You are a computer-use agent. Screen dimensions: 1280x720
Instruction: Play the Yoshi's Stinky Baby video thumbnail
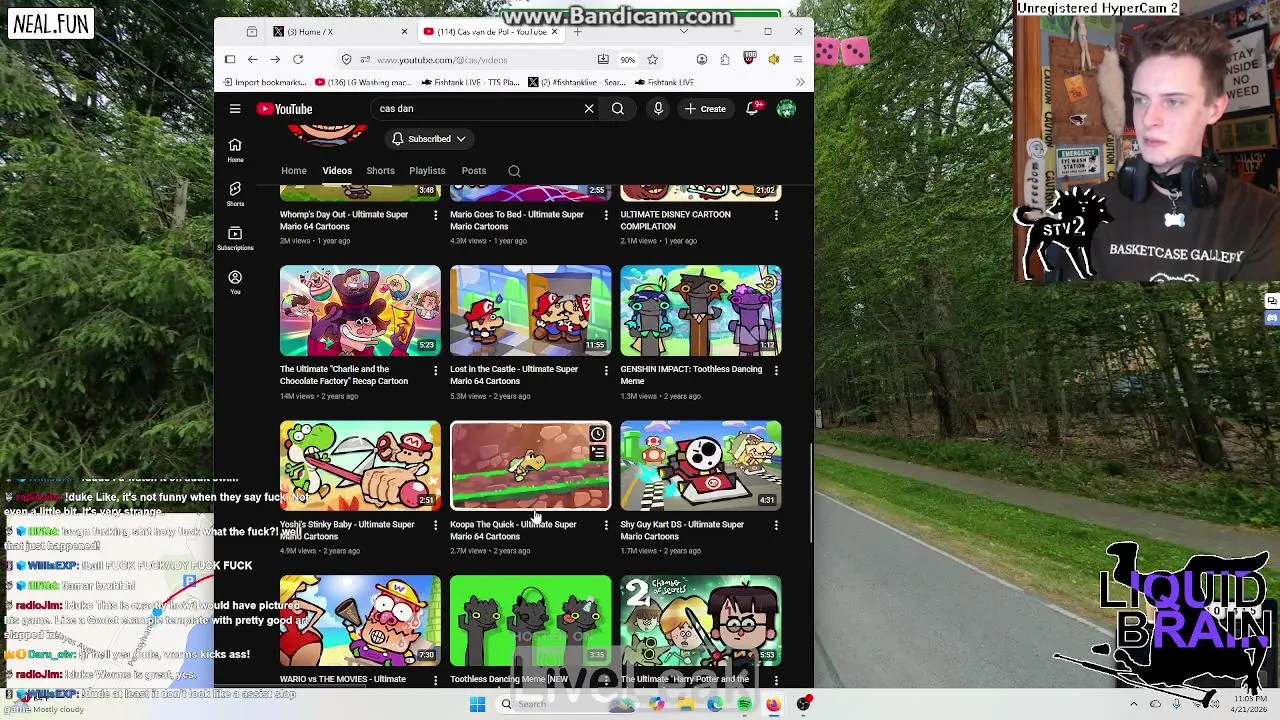coord(360,466)
